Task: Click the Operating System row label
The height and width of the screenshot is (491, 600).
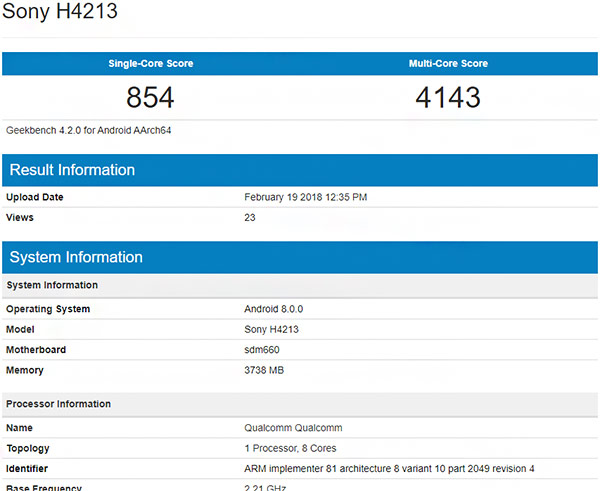Action: click(x=48, y=309)
